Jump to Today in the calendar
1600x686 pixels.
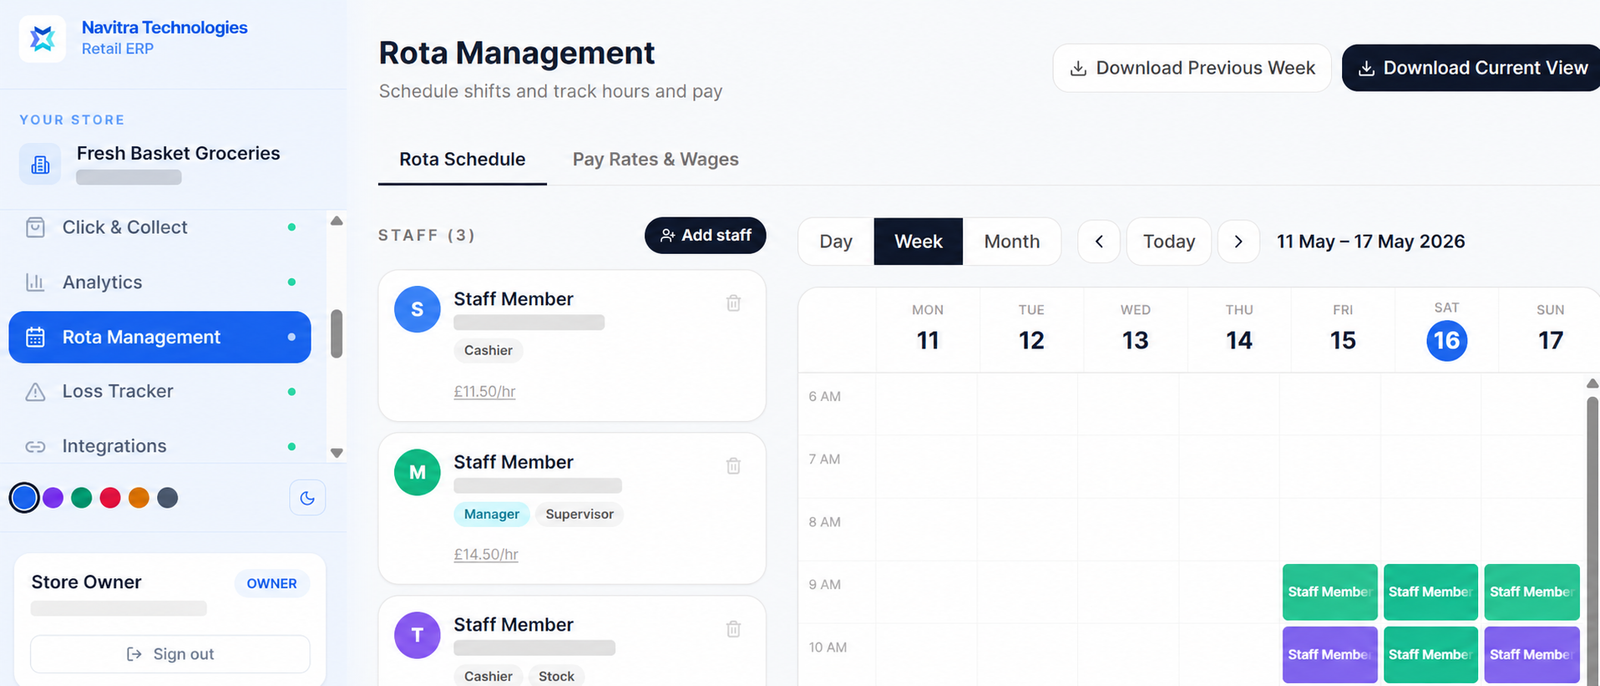1169,241
